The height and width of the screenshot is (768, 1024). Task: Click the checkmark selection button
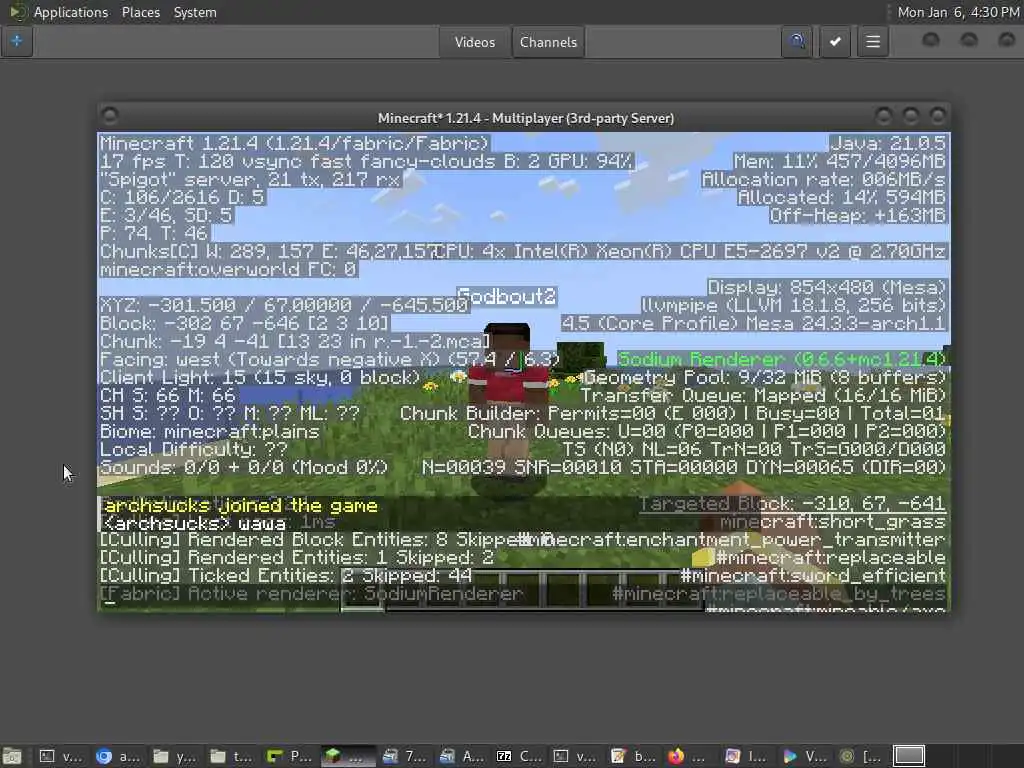[835, 42]
